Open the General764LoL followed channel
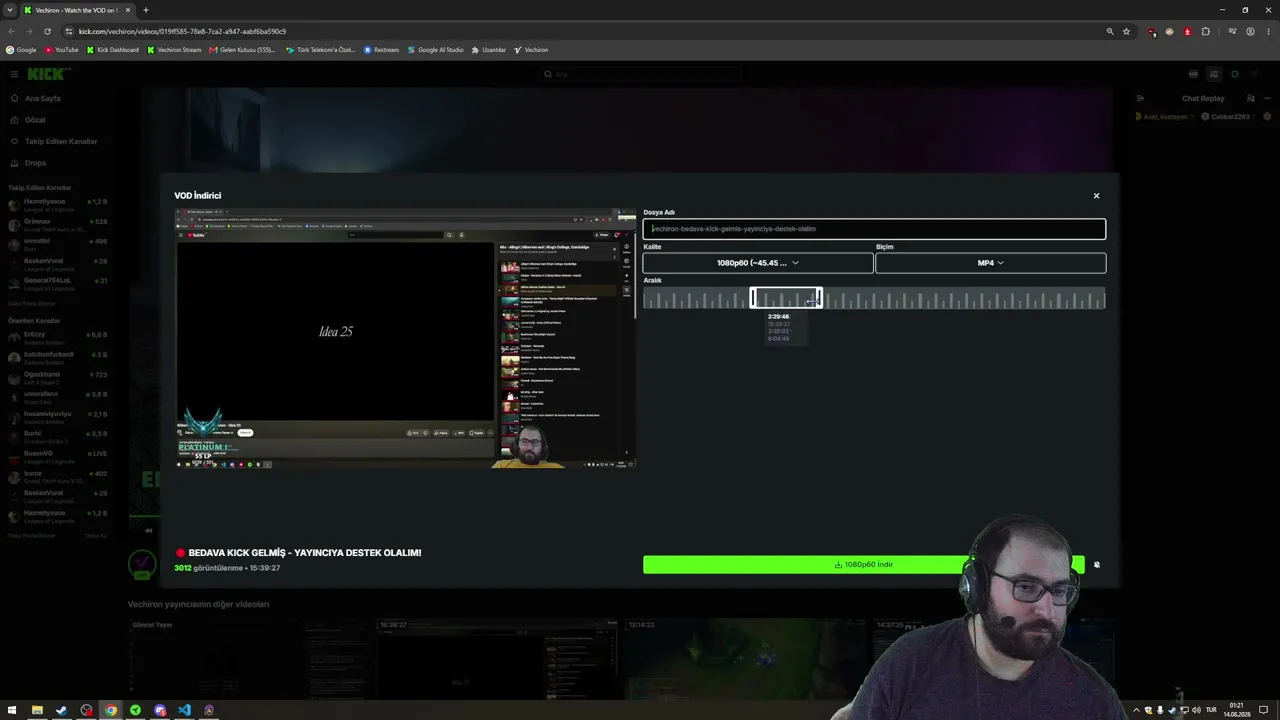 (x=57, y=284)
